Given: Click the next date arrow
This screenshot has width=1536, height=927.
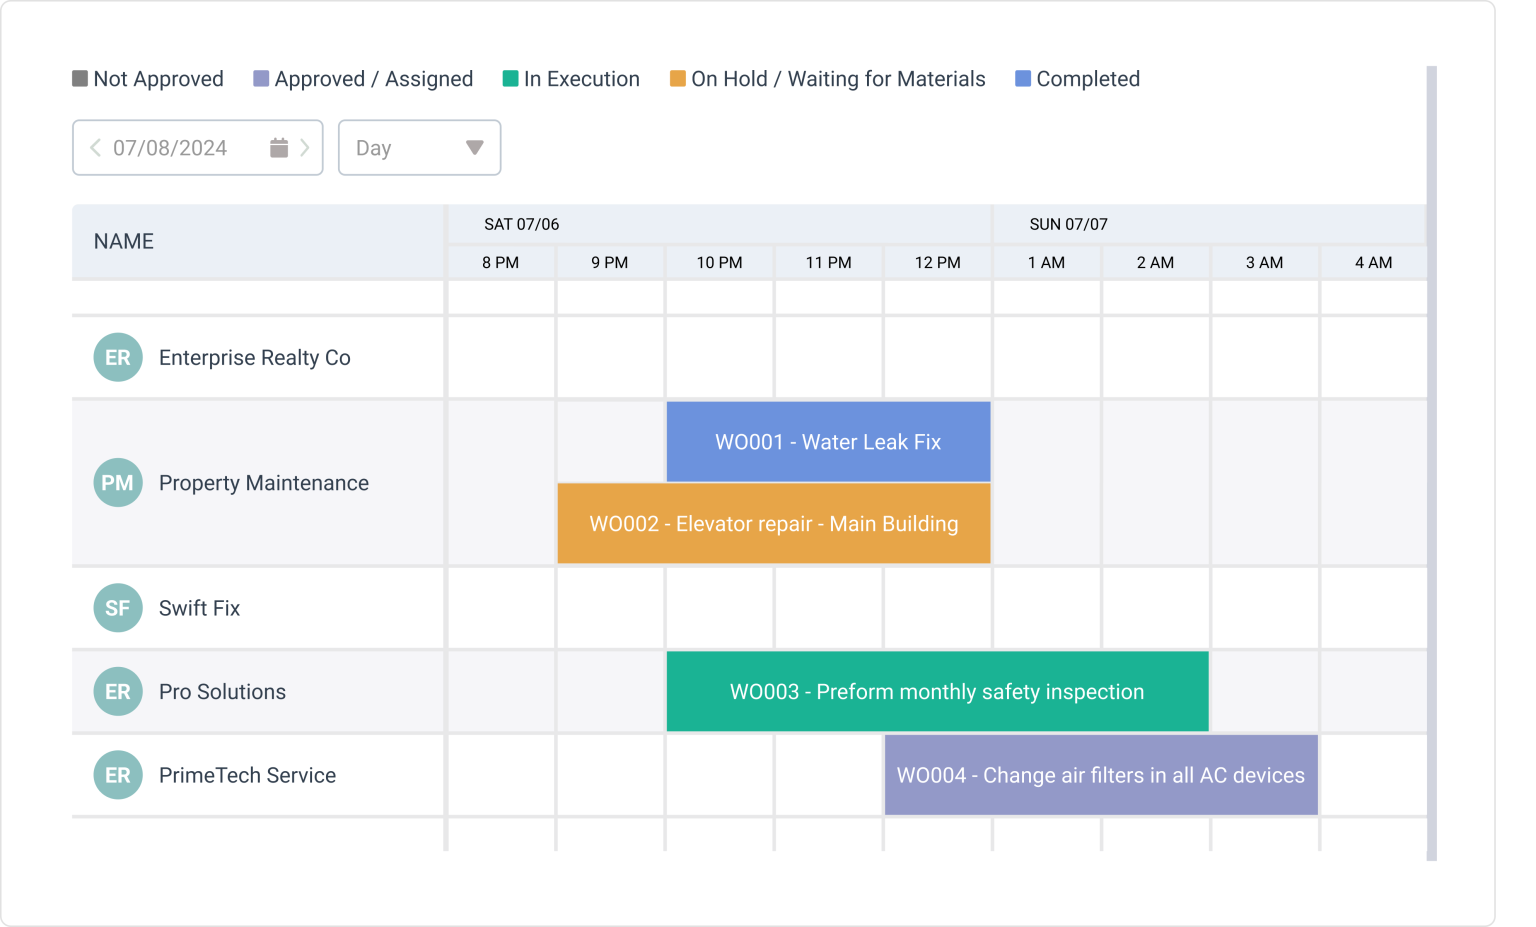Looking at the screenshot, I should tap(307, 147).
